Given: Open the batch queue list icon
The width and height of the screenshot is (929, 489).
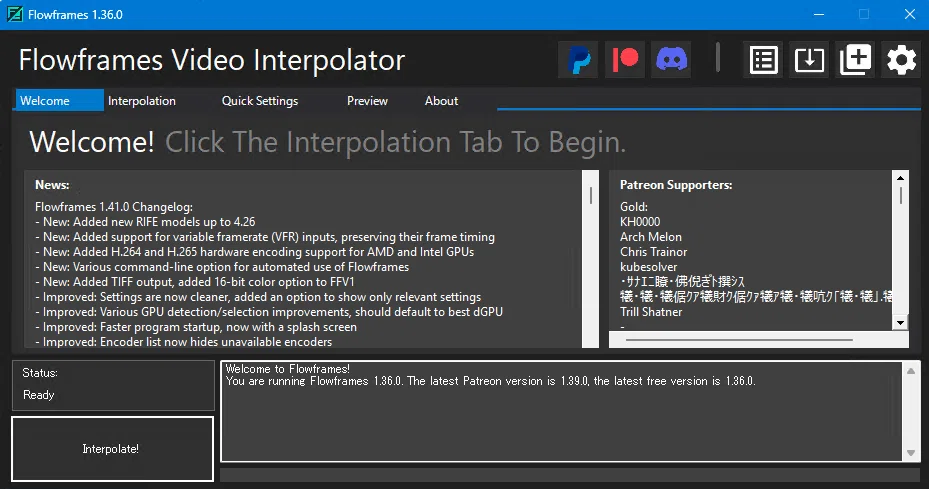Looking at the screenshot, I should tap(763, 60).
